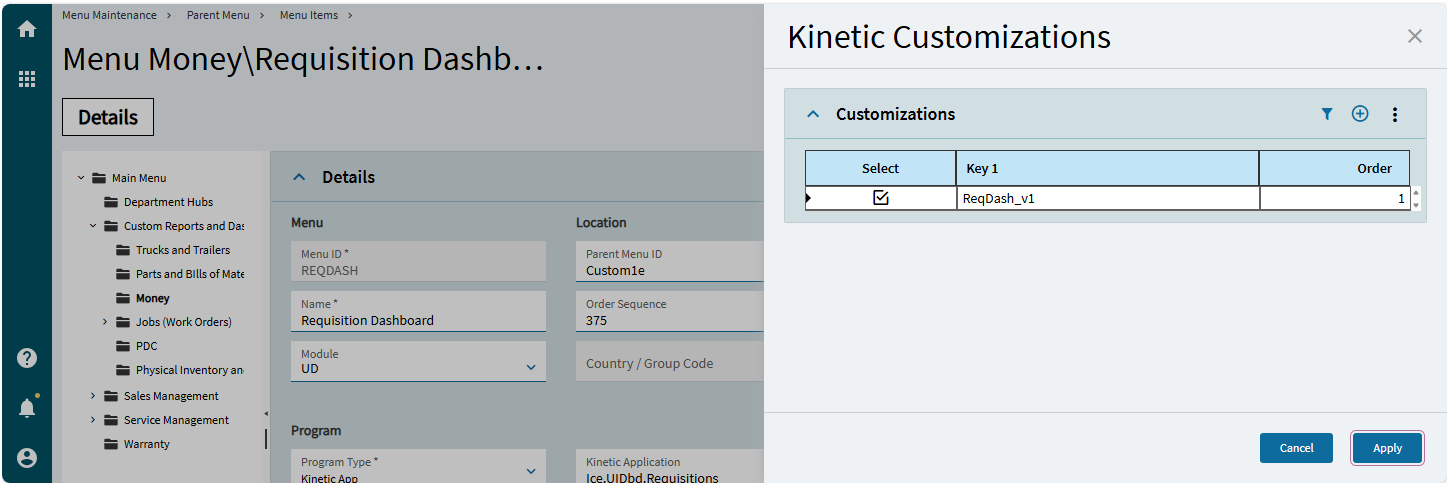The image size is (1449, 485).
Task: Click the Customizations filter icon
Action: 1327,114
